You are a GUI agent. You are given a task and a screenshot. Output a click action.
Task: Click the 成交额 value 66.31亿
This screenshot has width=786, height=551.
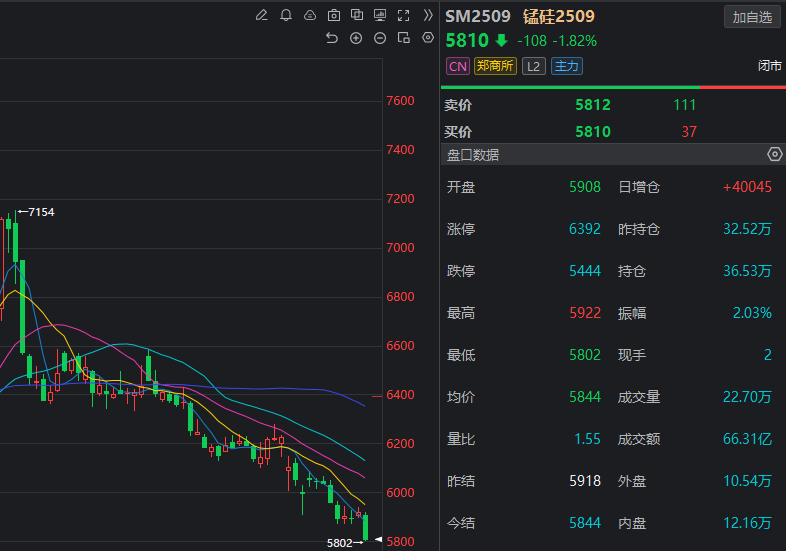tap(747, 439)
